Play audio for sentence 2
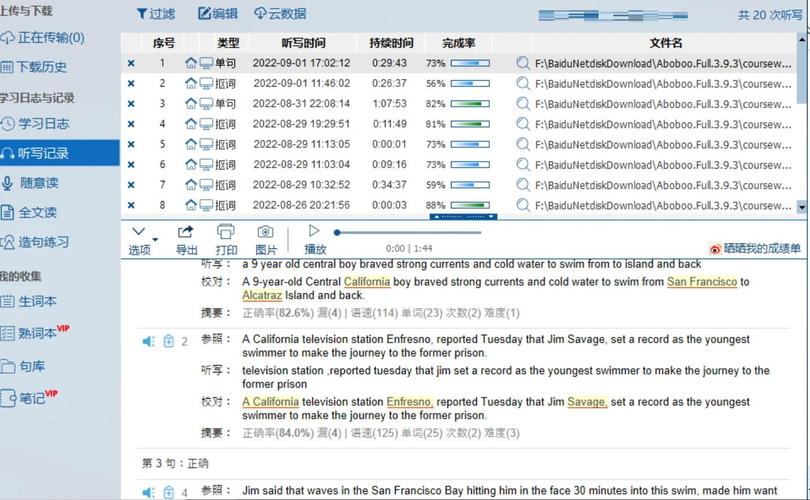 pos(148,341)
